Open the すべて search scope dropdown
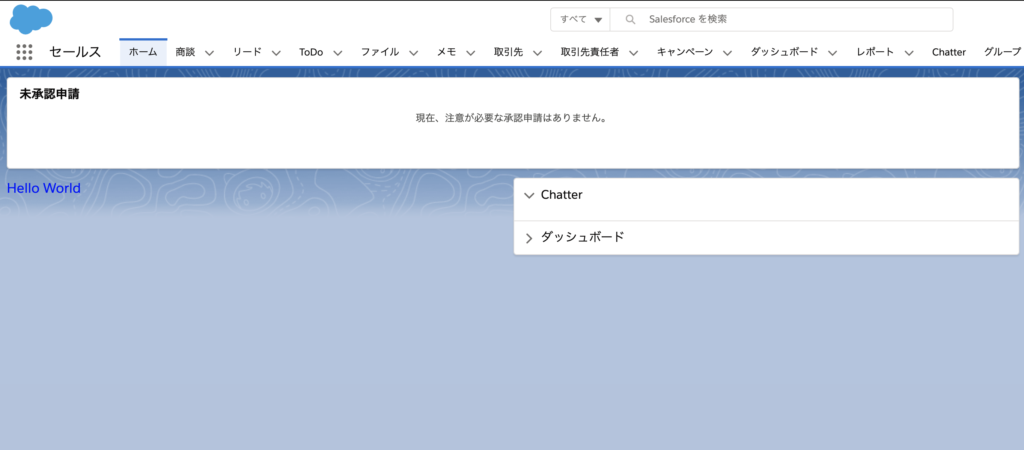Viewport: 1024px width, 450px height. [581, 20]
